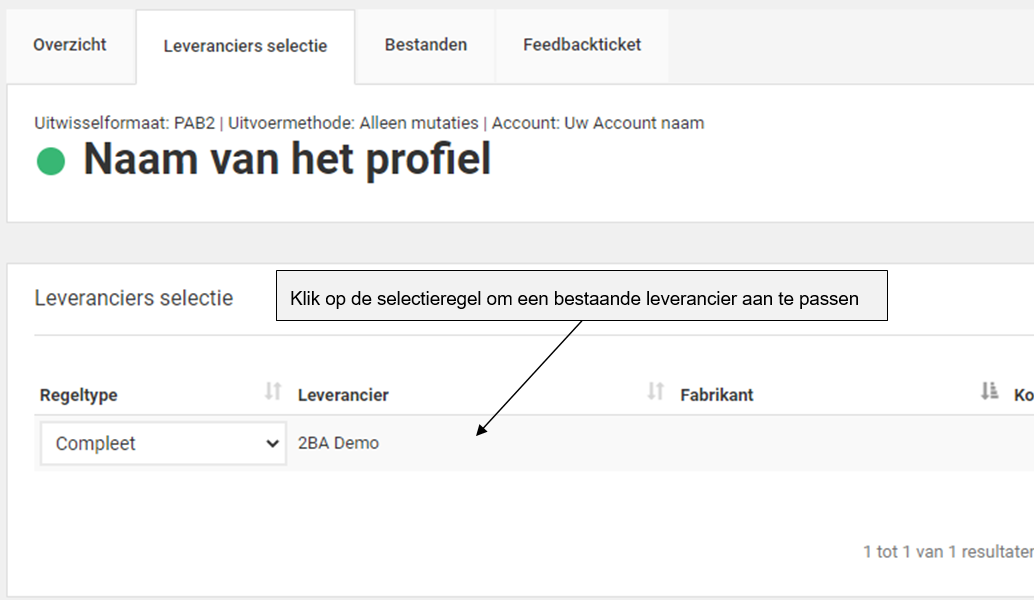Click the sort arrows next to Leverancier

pos(271,393)
